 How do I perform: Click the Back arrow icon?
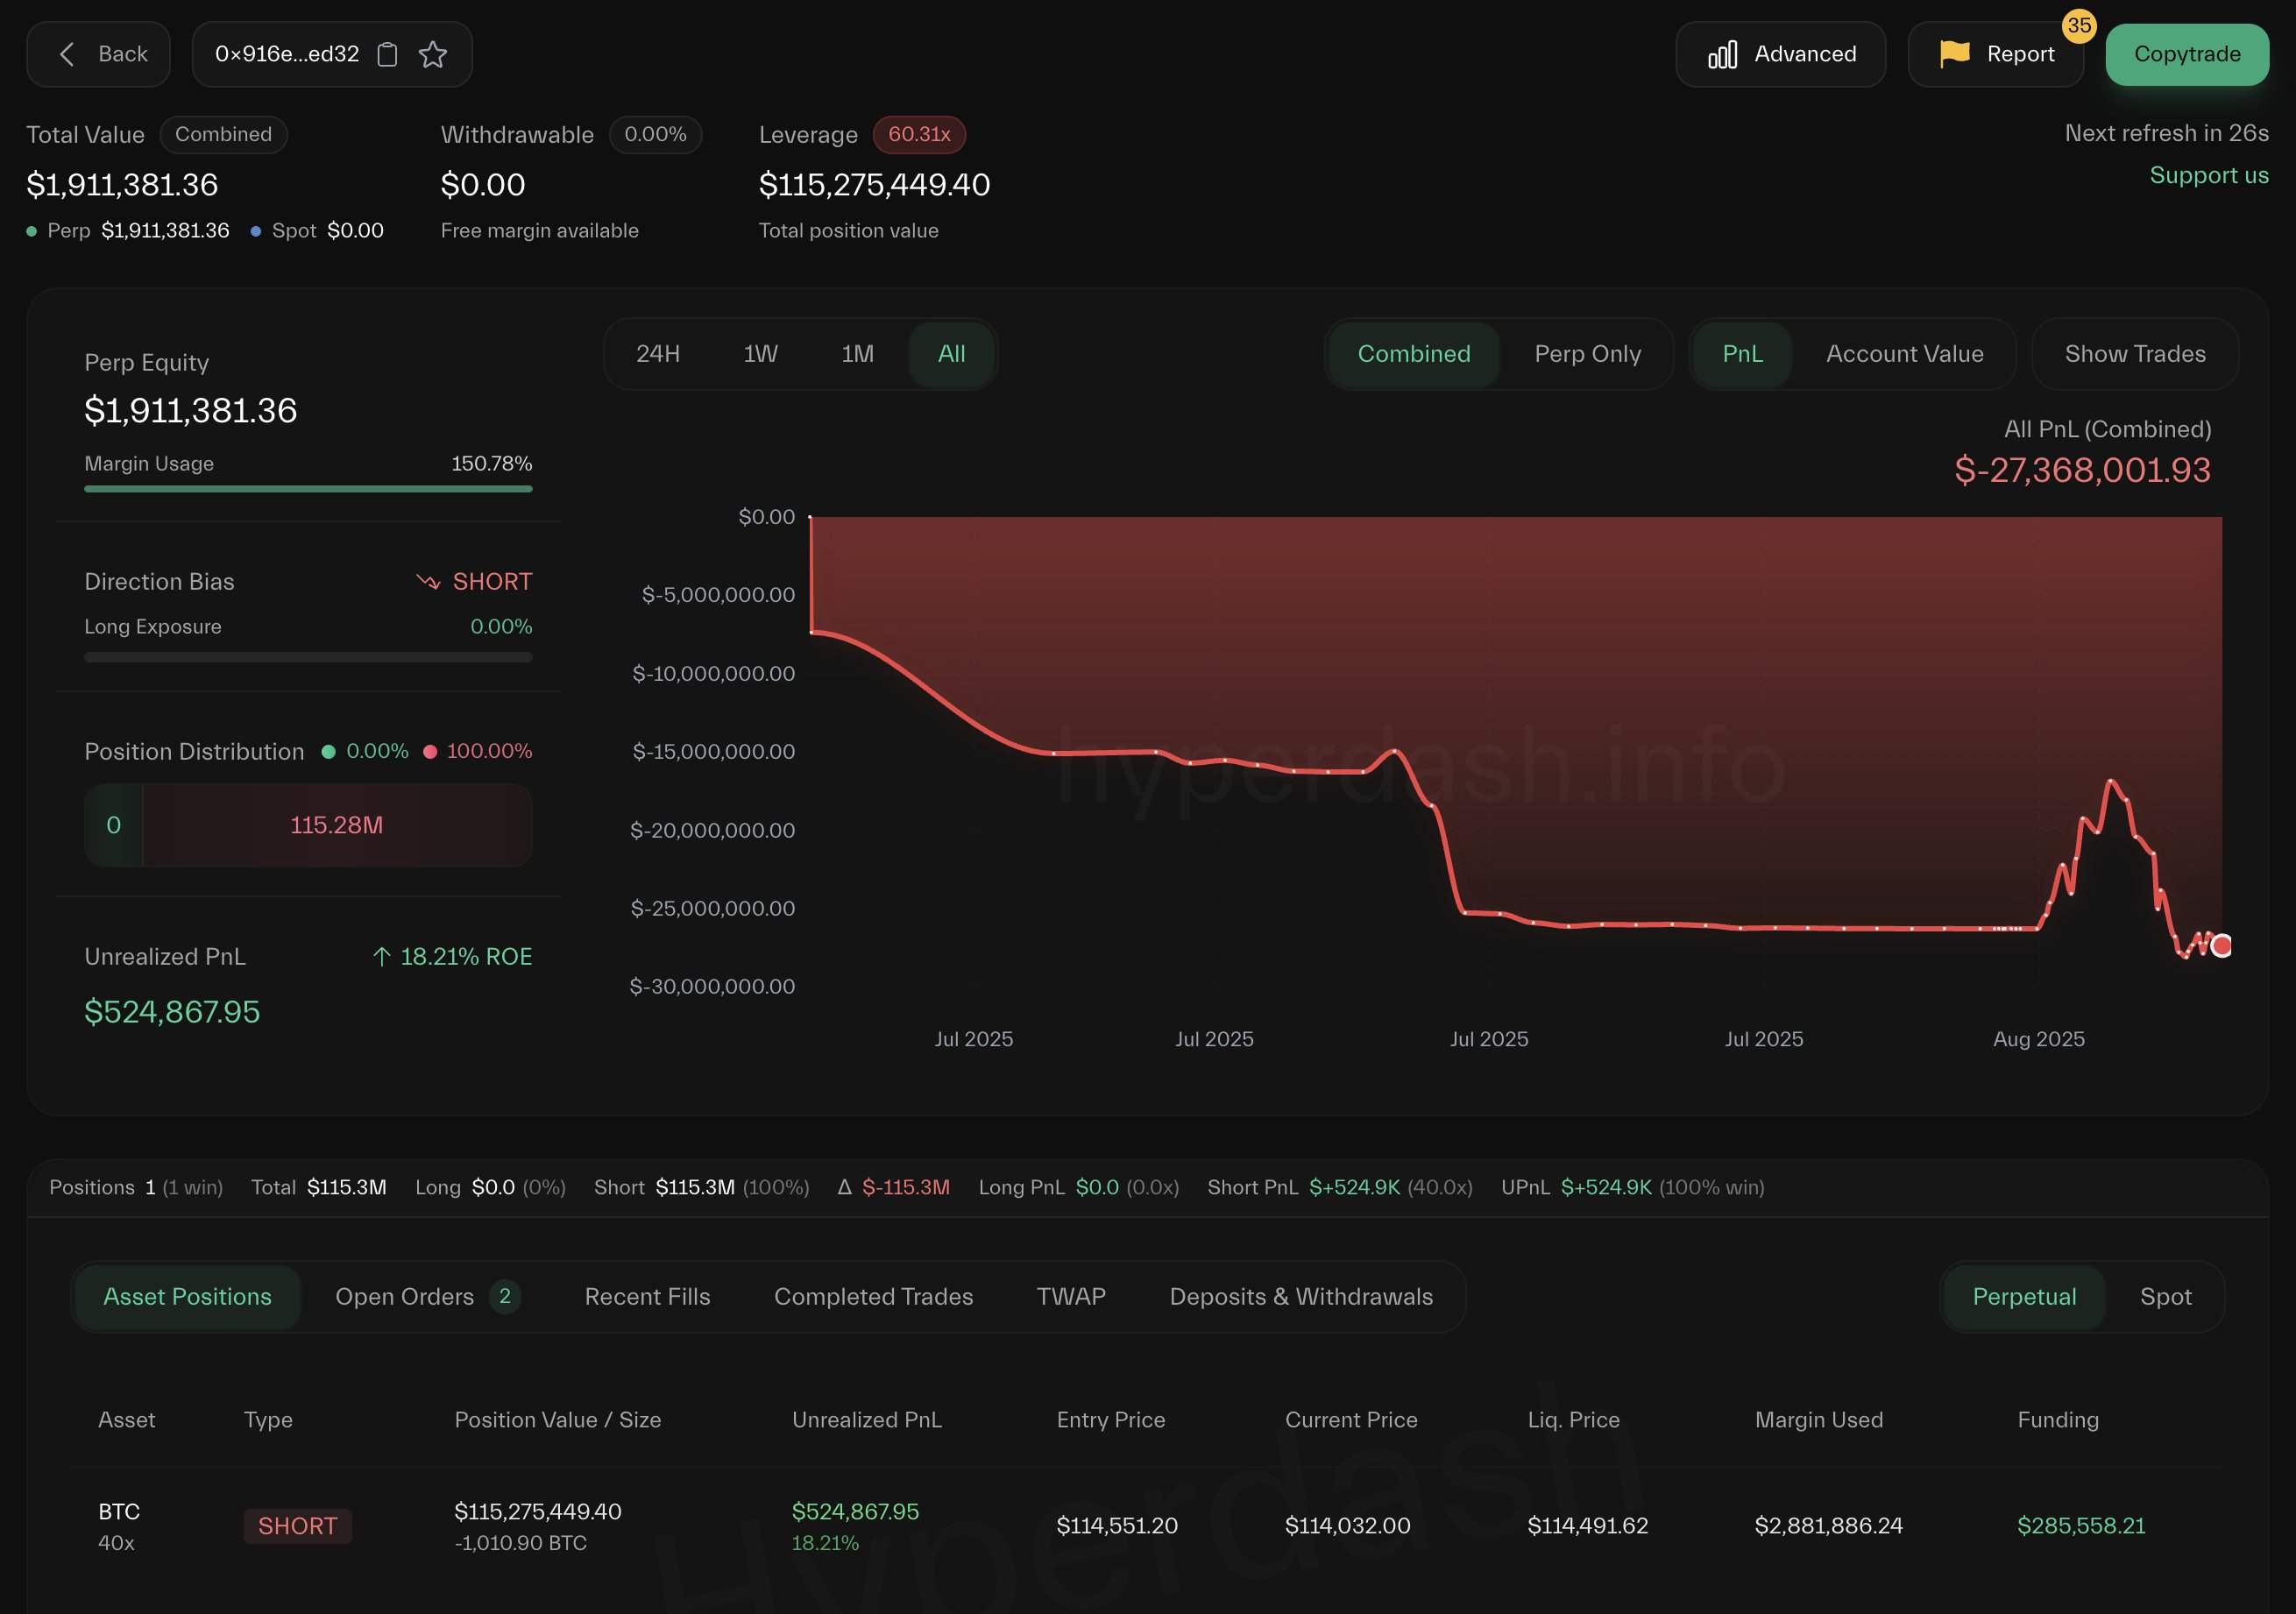(x=67, y=54)
